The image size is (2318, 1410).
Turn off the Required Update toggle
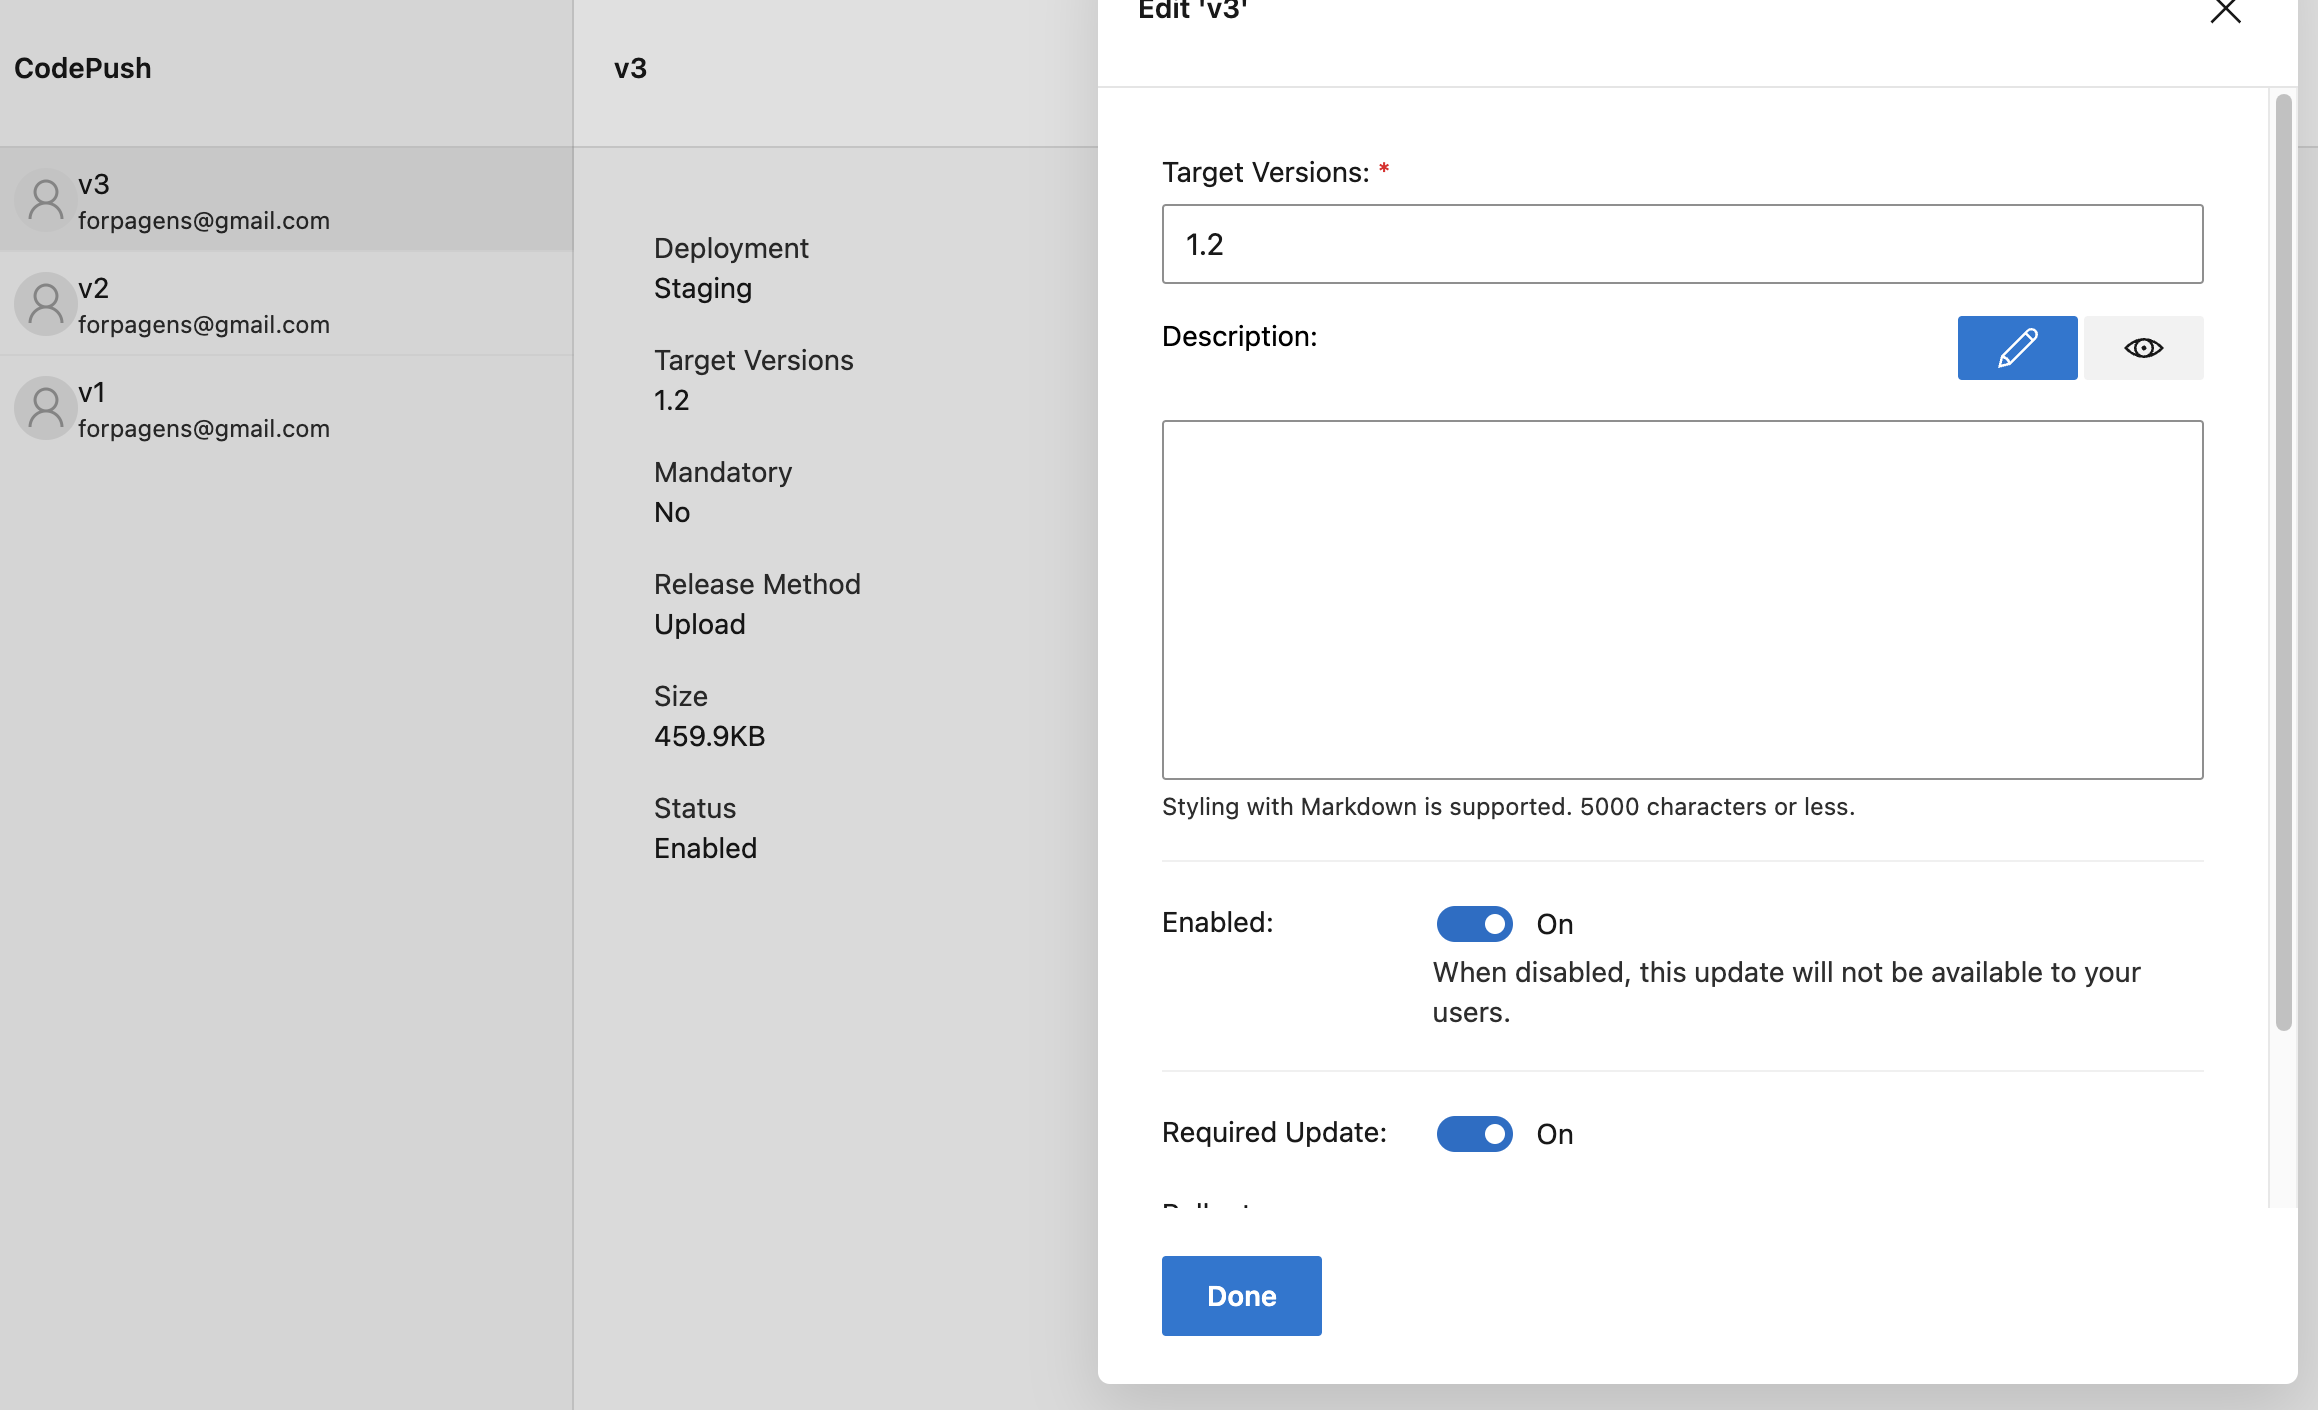tap(1474, 1134)
